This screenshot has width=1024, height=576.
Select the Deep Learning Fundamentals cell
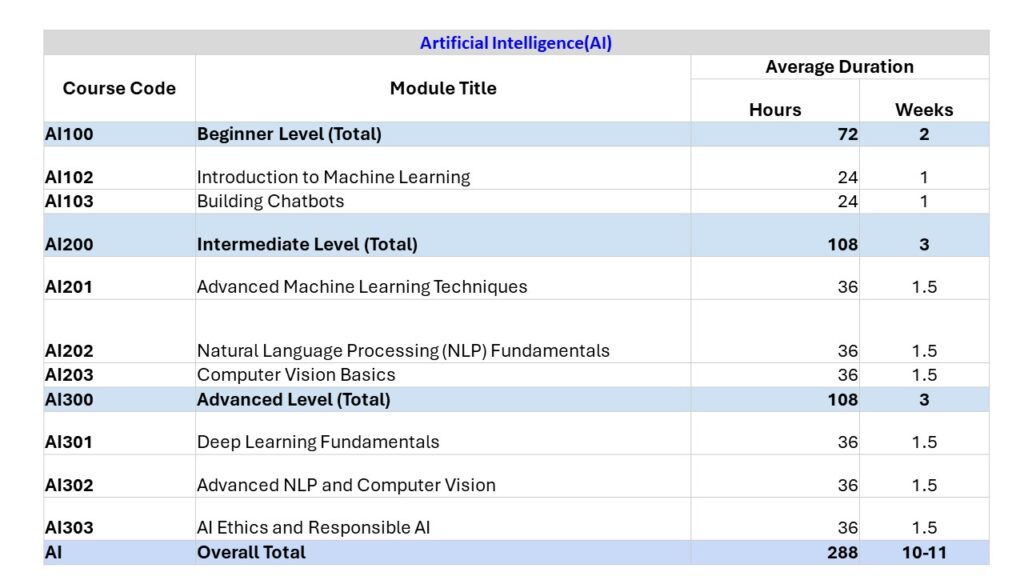click(x=318, y=442)
